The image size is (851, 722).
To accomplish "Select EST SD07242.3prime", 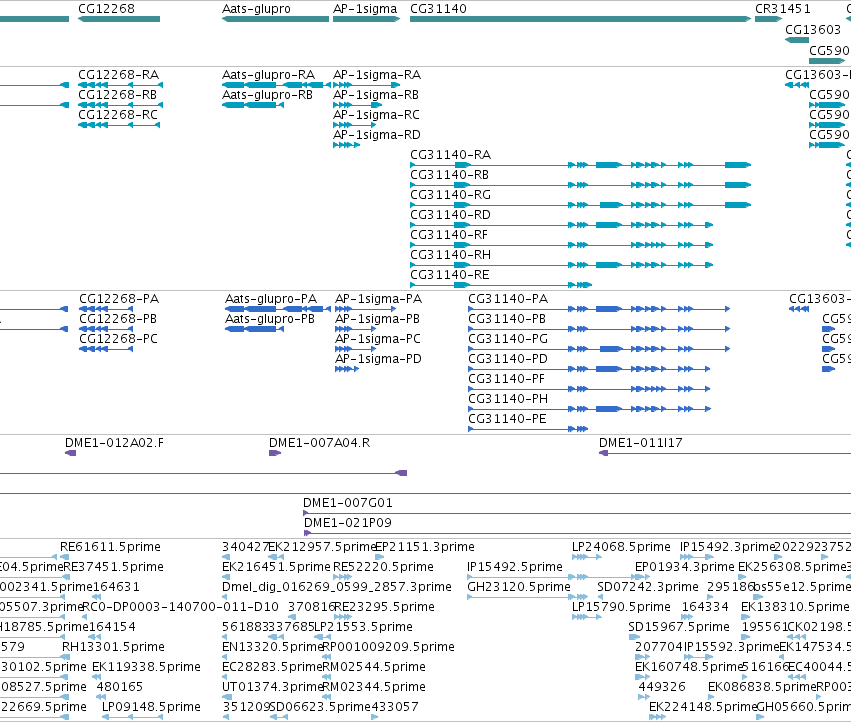I will coord(648,587).
